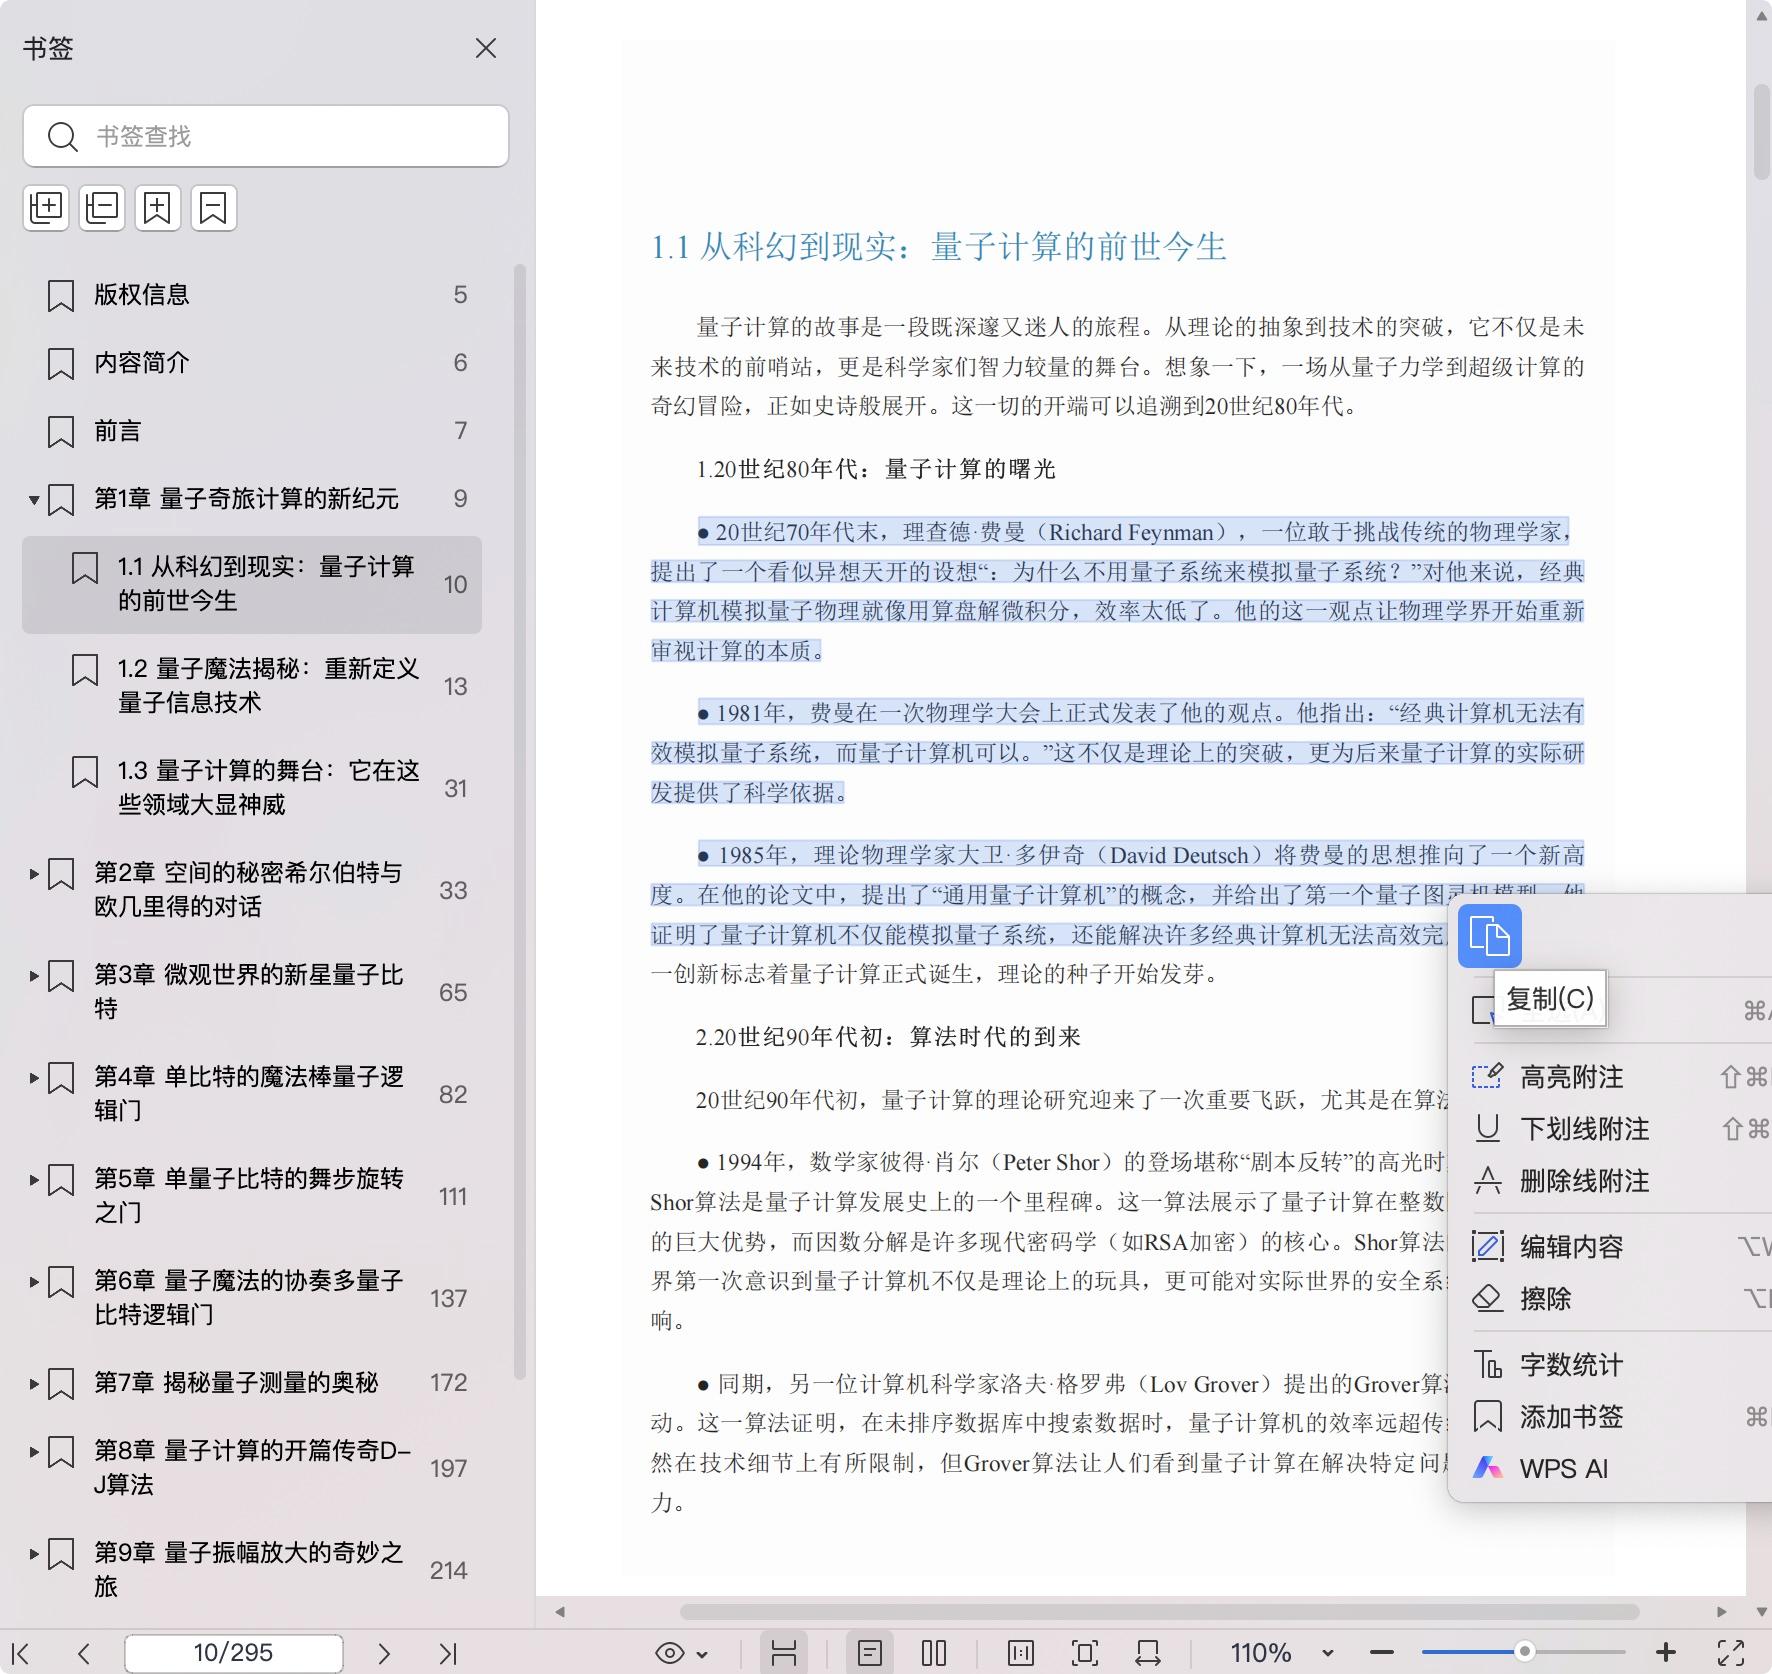1772x1674 pixels.
Task: Open the 110% zoom level dropdown
Action: [x=1327, y=1653]
